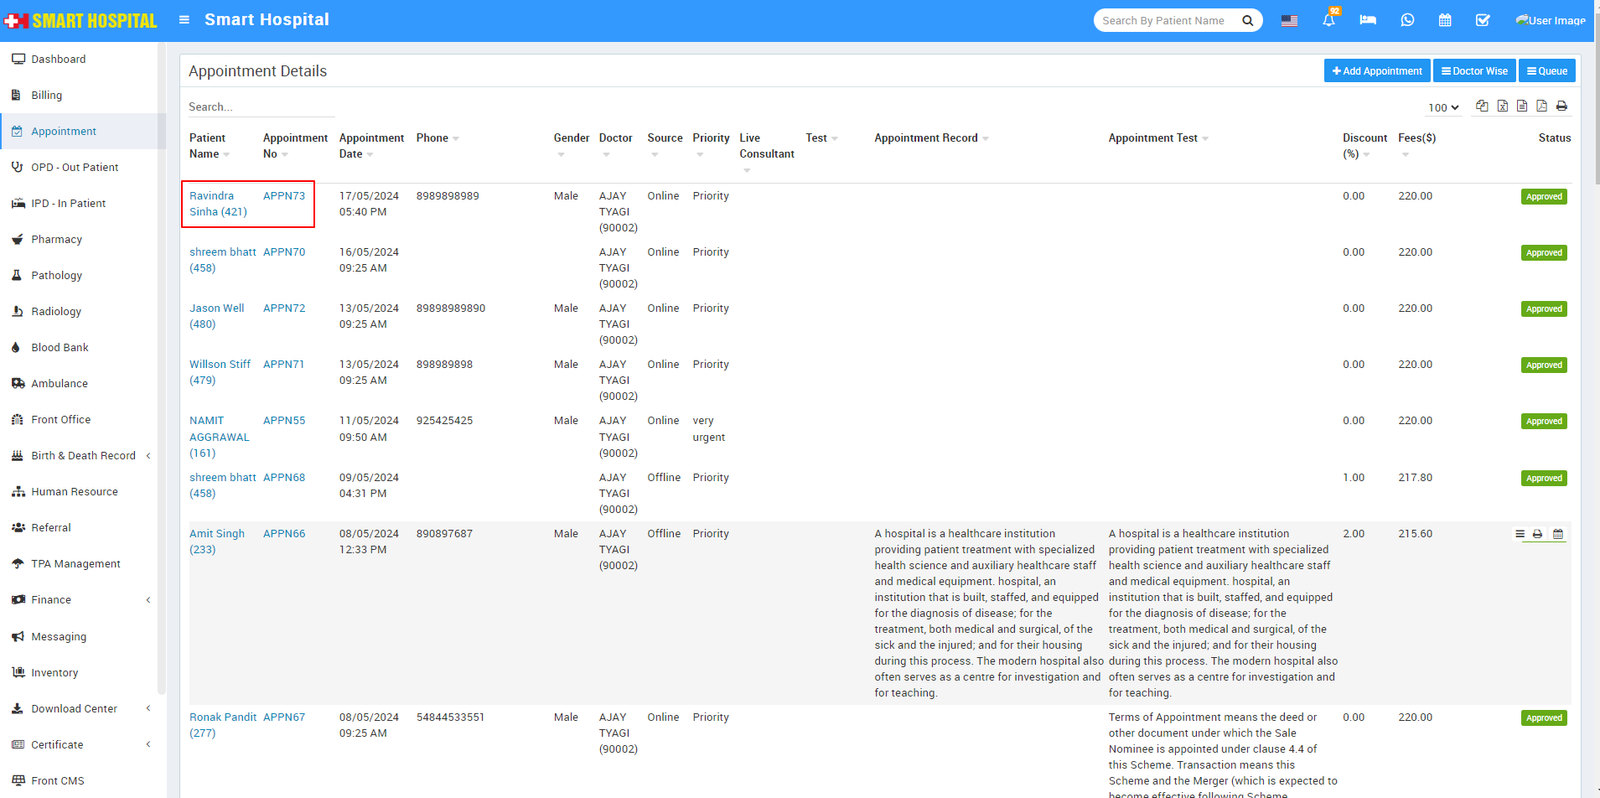Open the notifications bell
Viewport: 1600px width, 798px height.
point(1328,20)
